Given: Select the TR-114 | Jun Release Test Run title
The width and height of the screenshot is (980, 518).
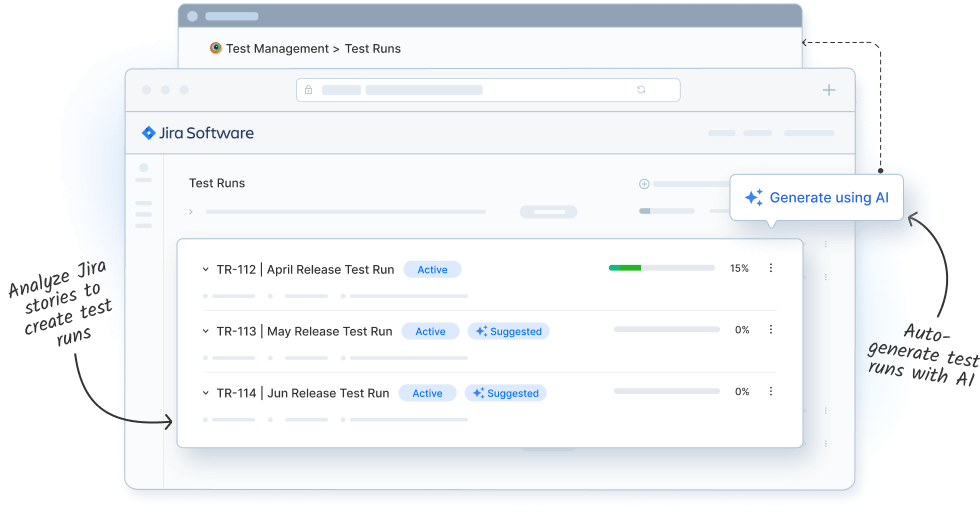Looking at the screenshot, I should (x=303, y=393).
